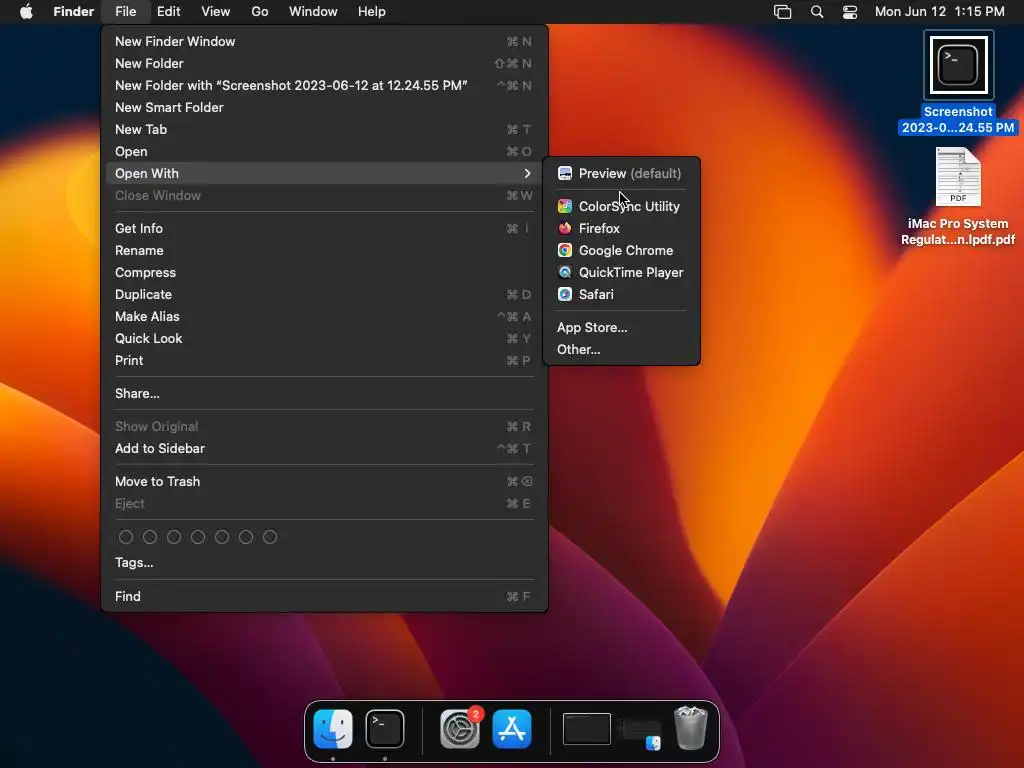Close the File menu in menu bar
Image resolution: width=1024 pixels, height=768 pixels.
pos(125,12)
